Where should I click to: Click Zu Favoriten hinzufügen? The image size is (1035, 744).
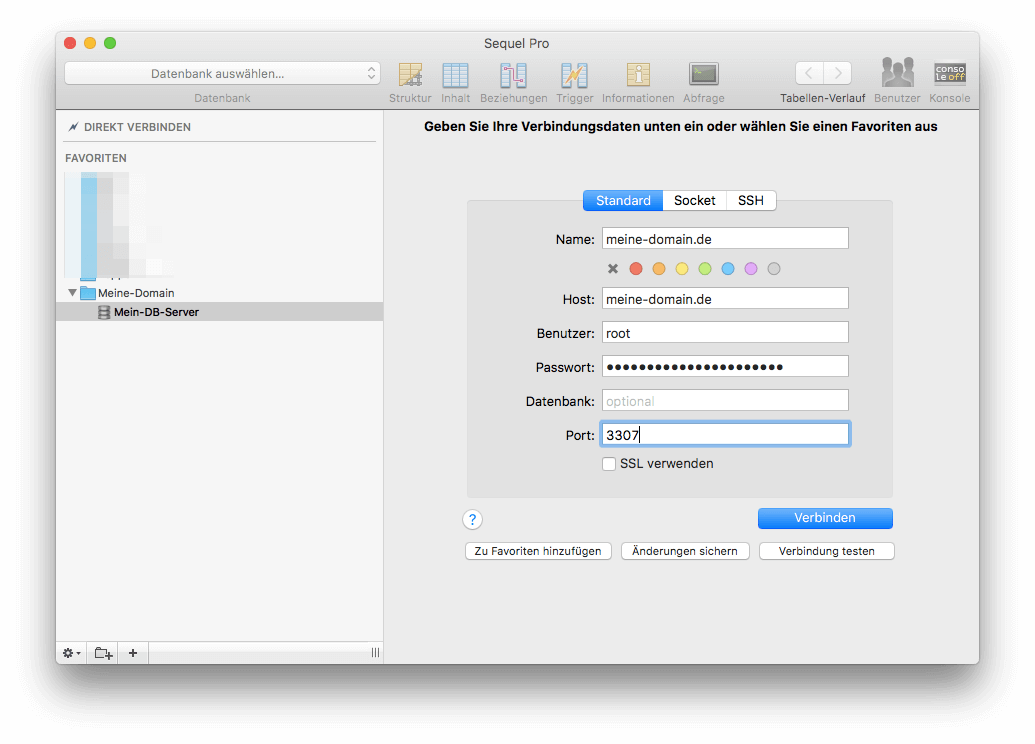point(538,551)
